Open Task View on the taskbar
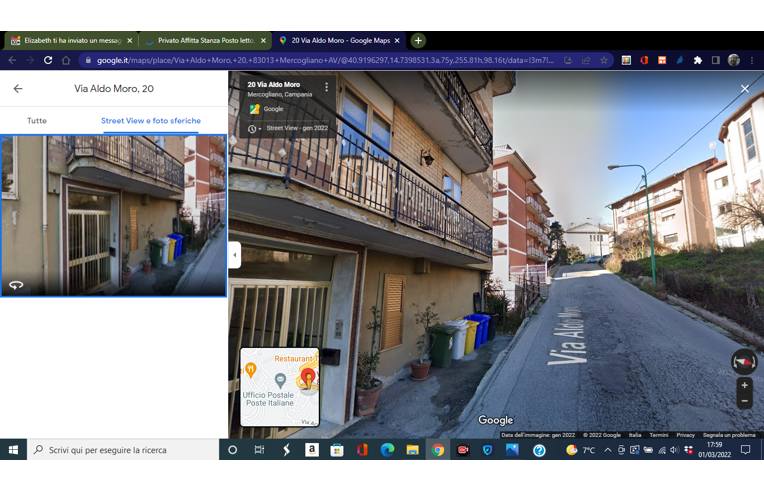 coord(259,450)
